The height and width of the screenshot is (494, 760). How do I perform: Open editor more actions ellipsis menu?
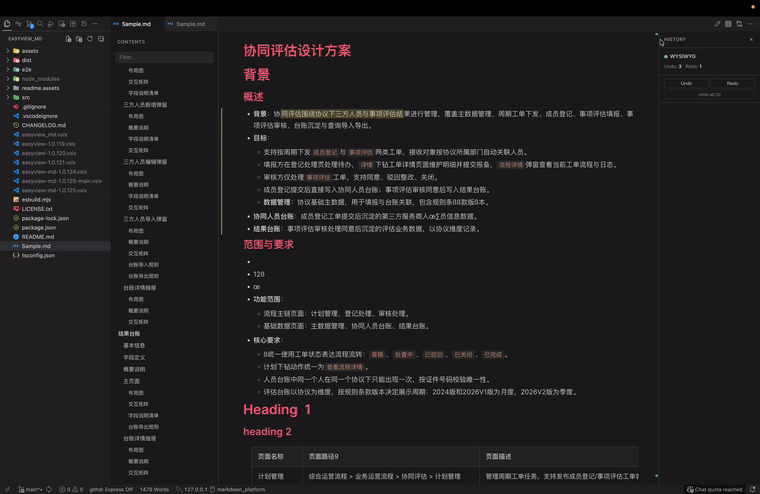(x=750, y=24)
